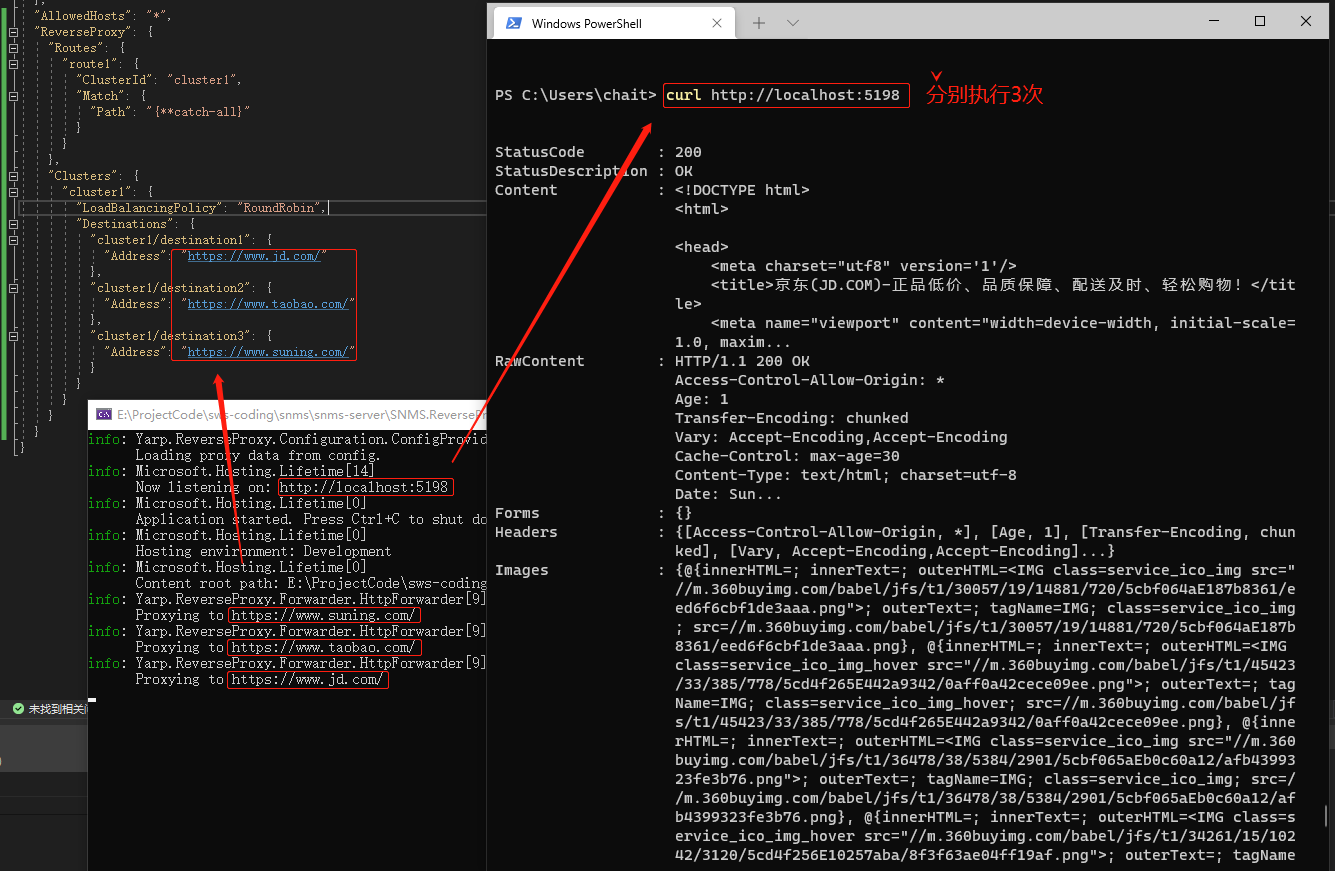
Task: Click the green change bar in the editor gutter
Action: pyautogui.click(x=4, y=220)
